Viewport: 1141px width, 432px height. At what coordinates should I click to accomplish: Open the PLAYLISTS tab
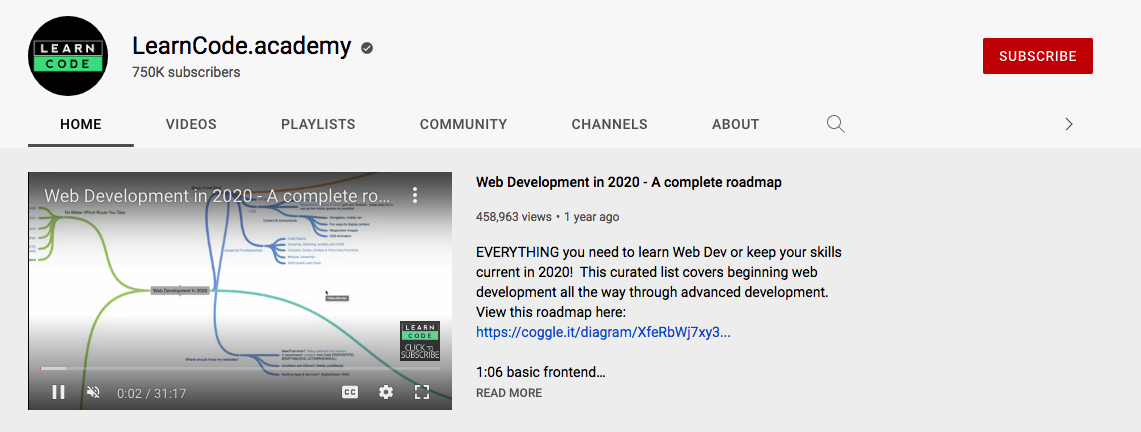(x=318, y=124)
